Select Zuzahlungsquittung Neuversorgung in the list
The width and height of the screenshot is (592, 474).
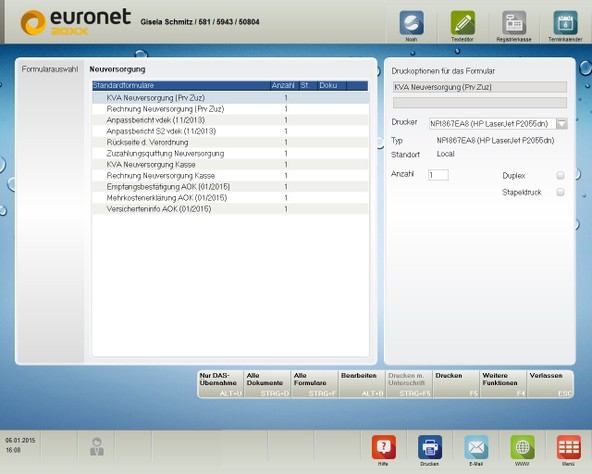pyautogui.click(x=230, y=154)
